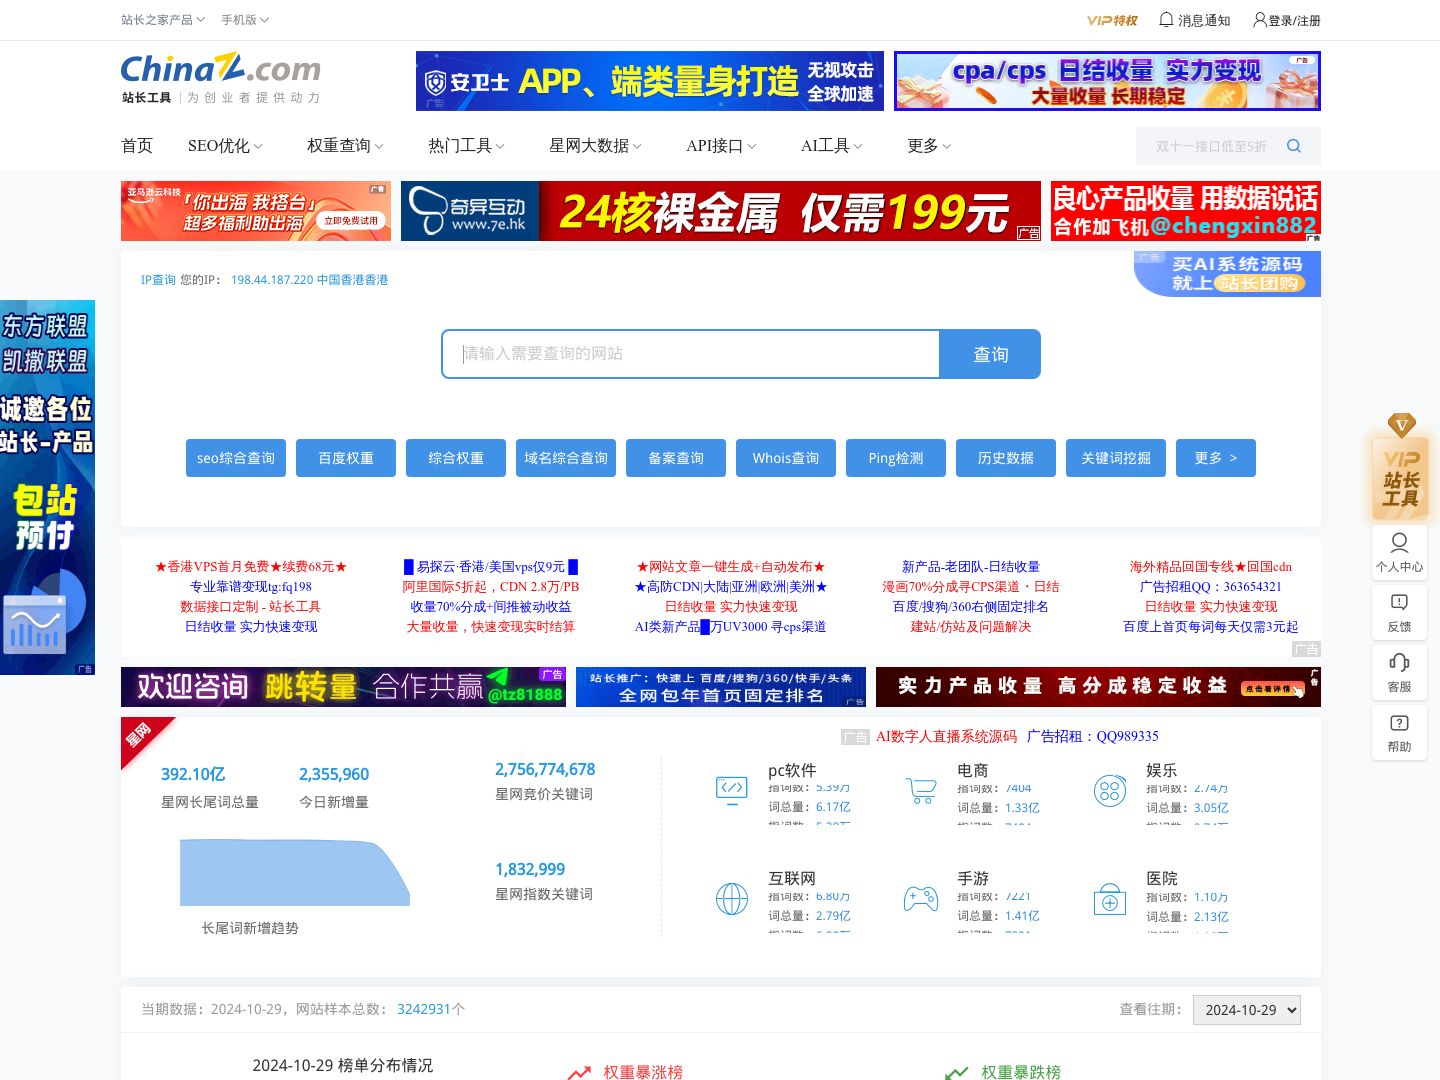Click the login/register user icon
This screenshot has width=1440, height=1080.
click(1259, 19)
